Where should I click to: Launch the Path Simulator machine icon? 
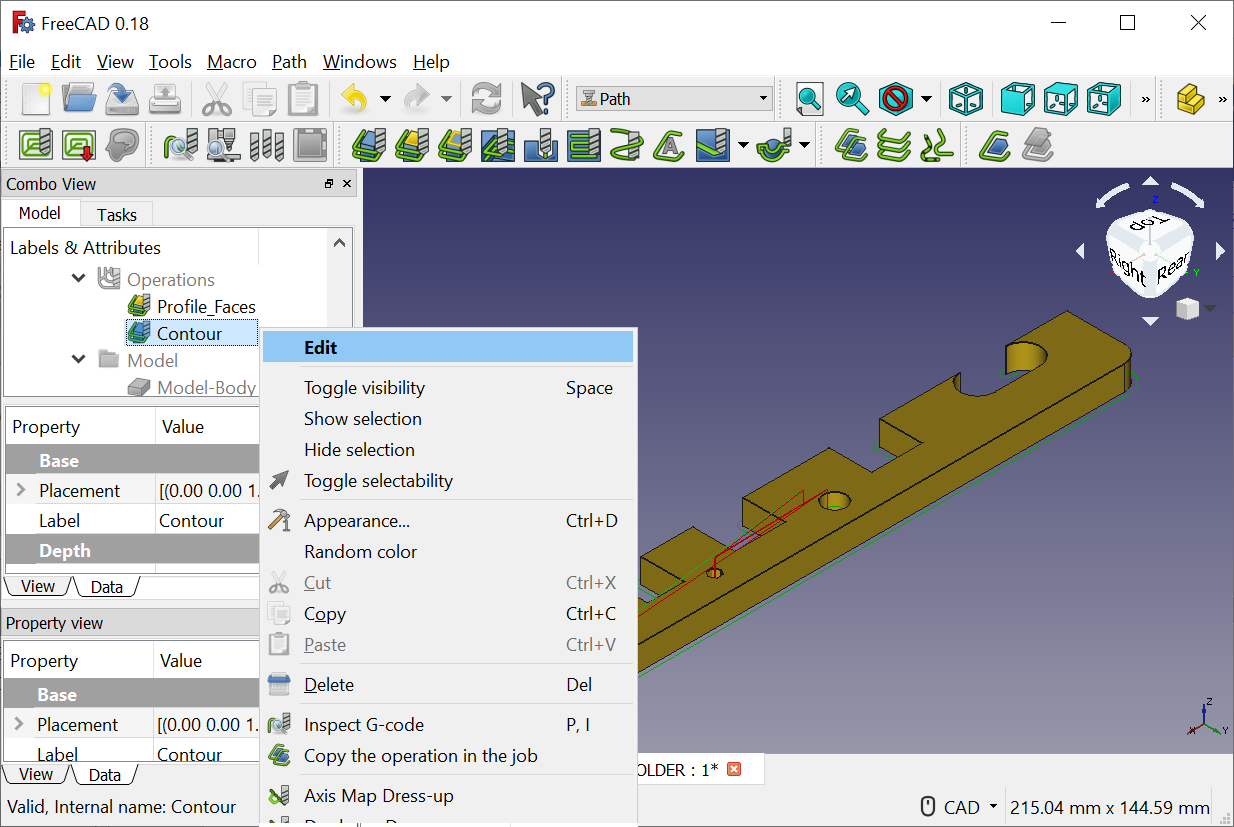pos(223,146)
